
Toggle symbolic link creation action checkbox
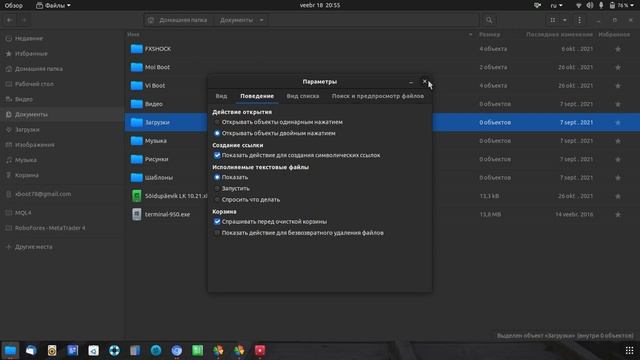point(217,155)
